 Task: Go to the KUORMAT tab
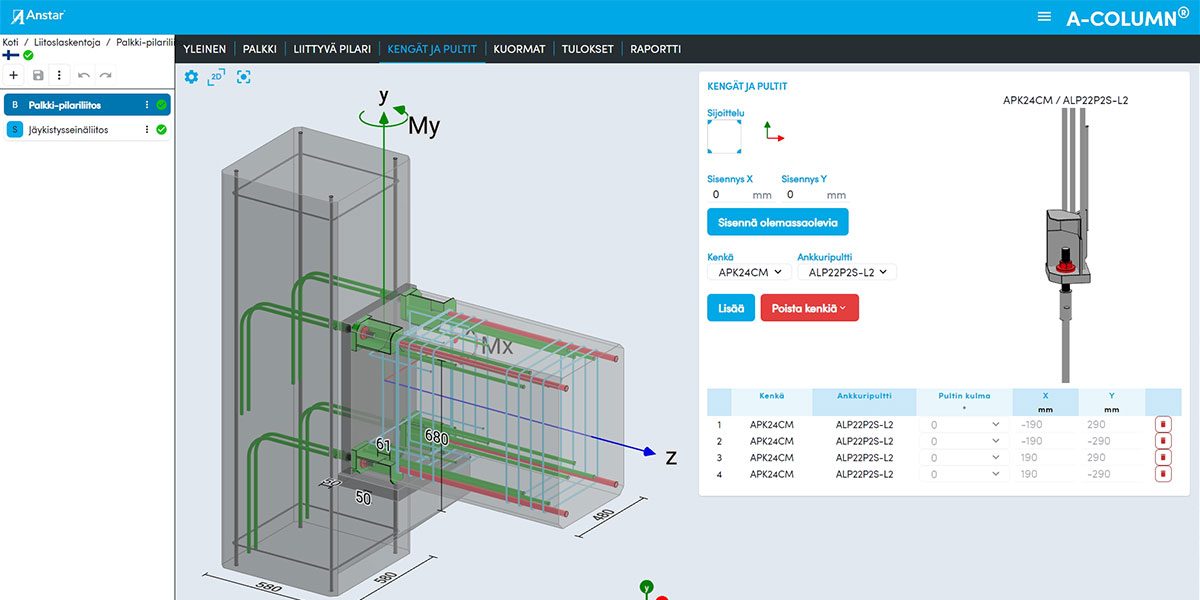coord(519,48)
